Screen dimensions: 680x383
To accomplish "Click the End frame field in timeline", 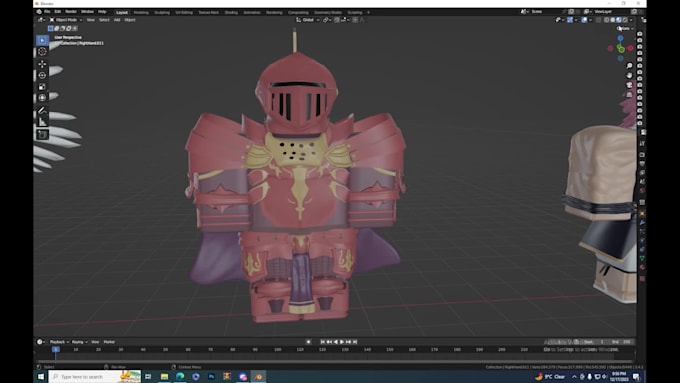I will [621, 342].
